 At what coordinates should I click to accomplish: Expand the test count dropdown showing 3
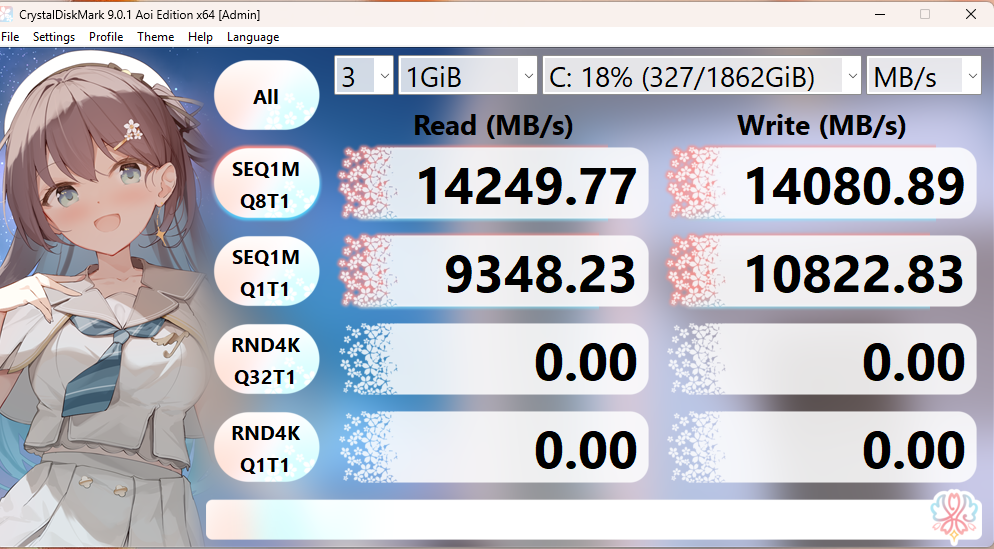364,77
